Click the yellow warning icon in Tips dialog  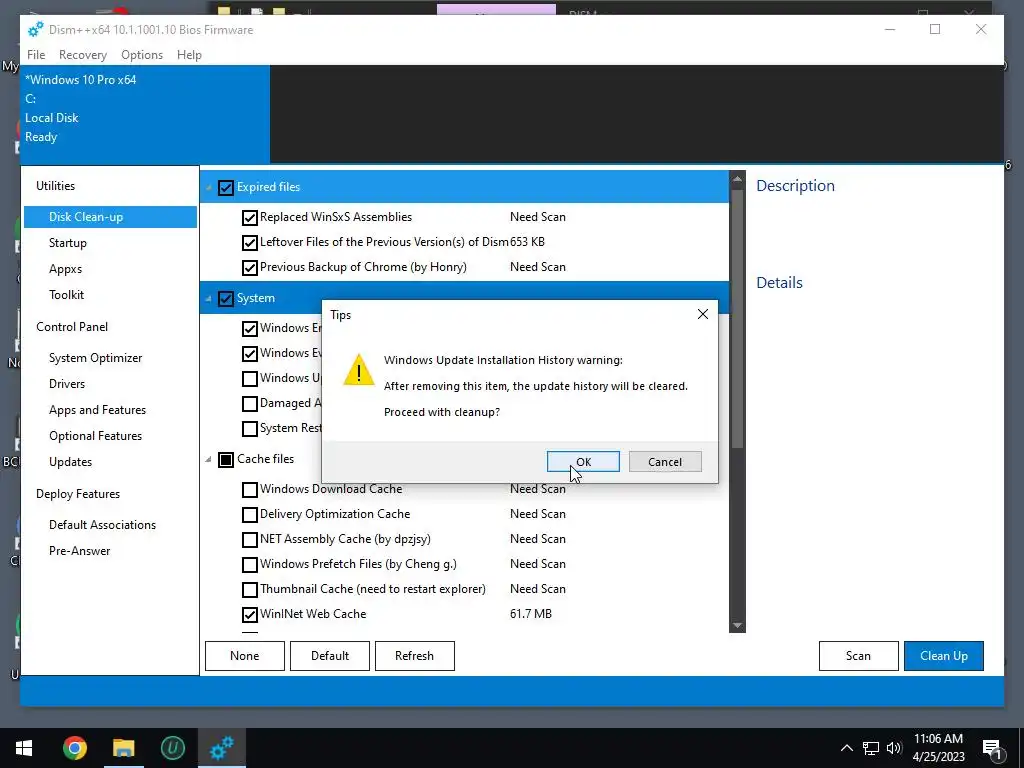point(359,370)
